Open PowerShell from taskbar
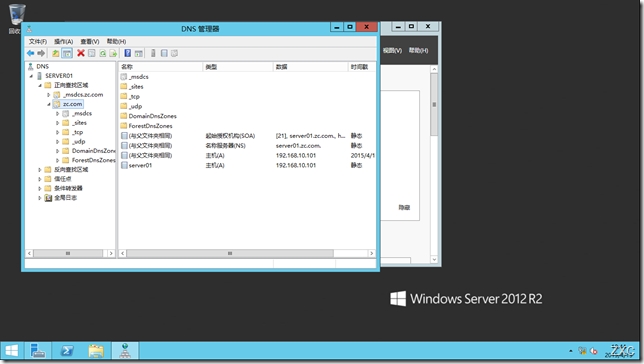The image size is (644, 364). click(x=67, y=351)
